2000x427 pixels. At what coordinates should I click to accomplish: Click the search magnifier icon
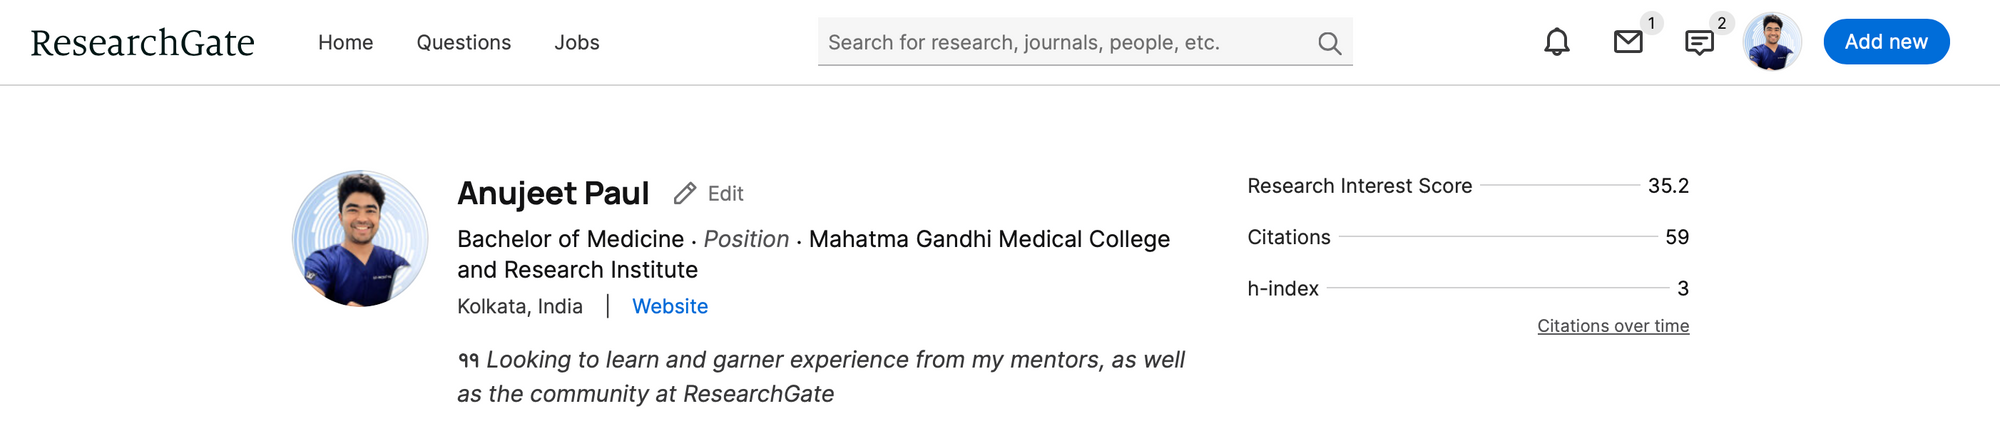(x=1329, y=43)
